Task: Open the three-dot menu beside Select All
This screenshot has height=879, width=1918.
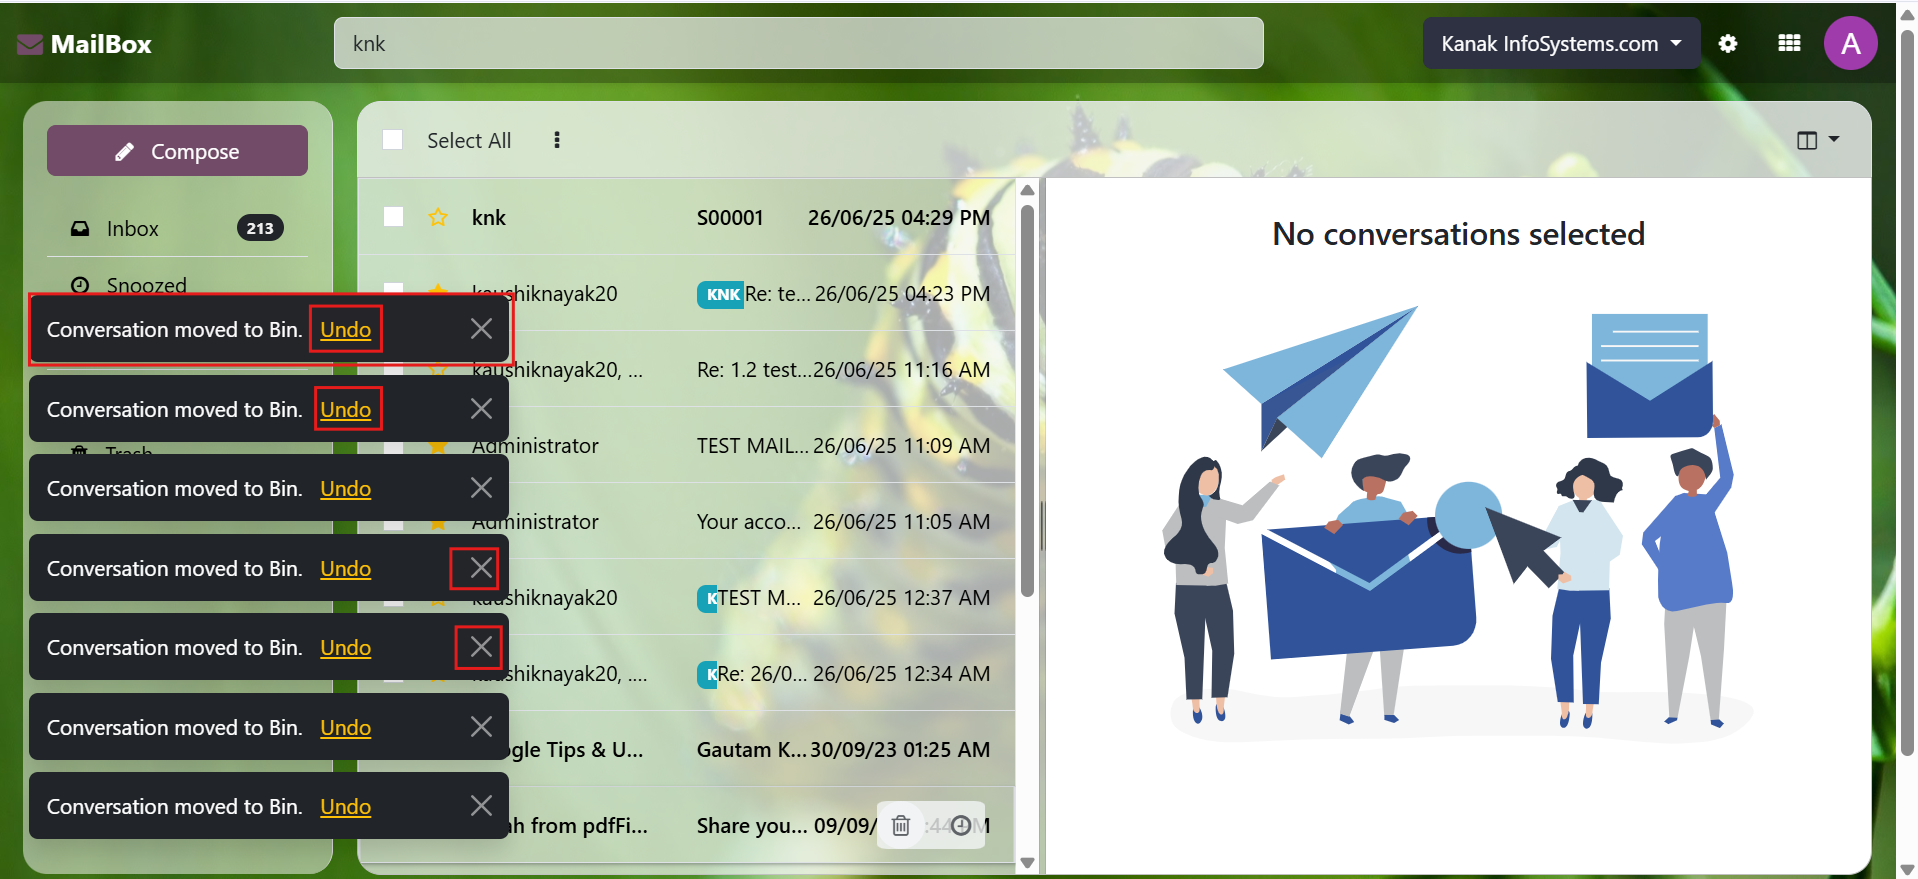Action: (557, 140)
